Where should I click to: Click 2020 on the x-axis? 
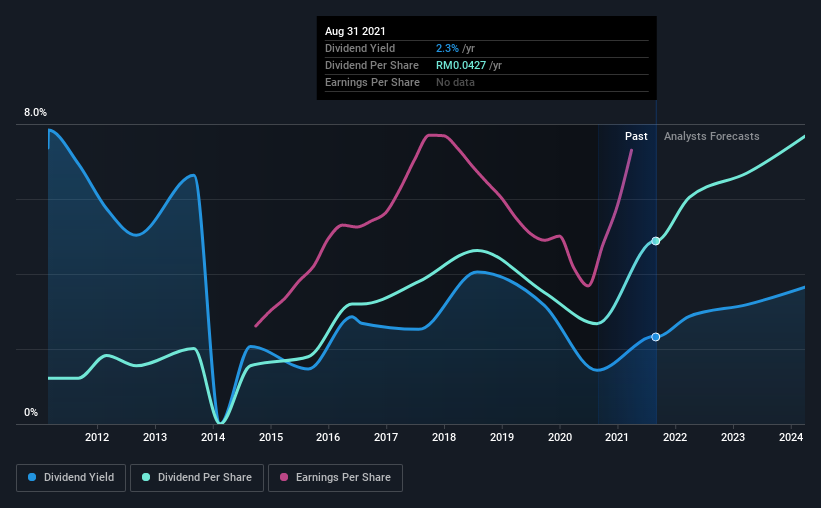point(560,437)
